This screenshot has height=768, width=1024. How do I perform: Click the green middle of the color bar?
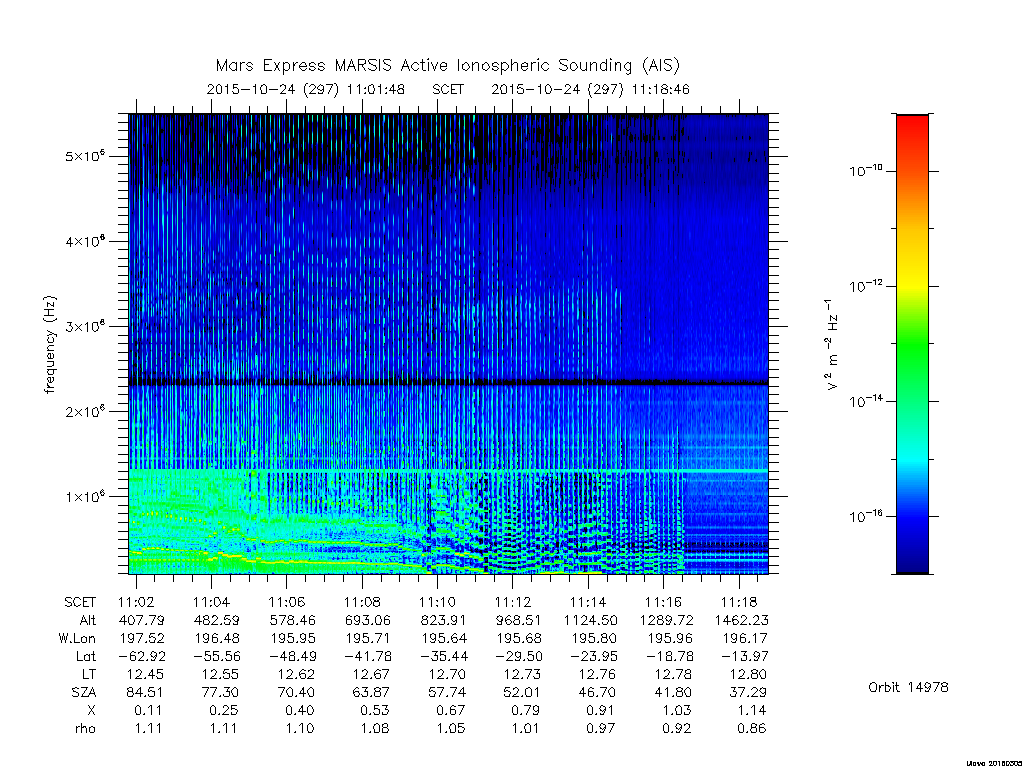(912, 344)
